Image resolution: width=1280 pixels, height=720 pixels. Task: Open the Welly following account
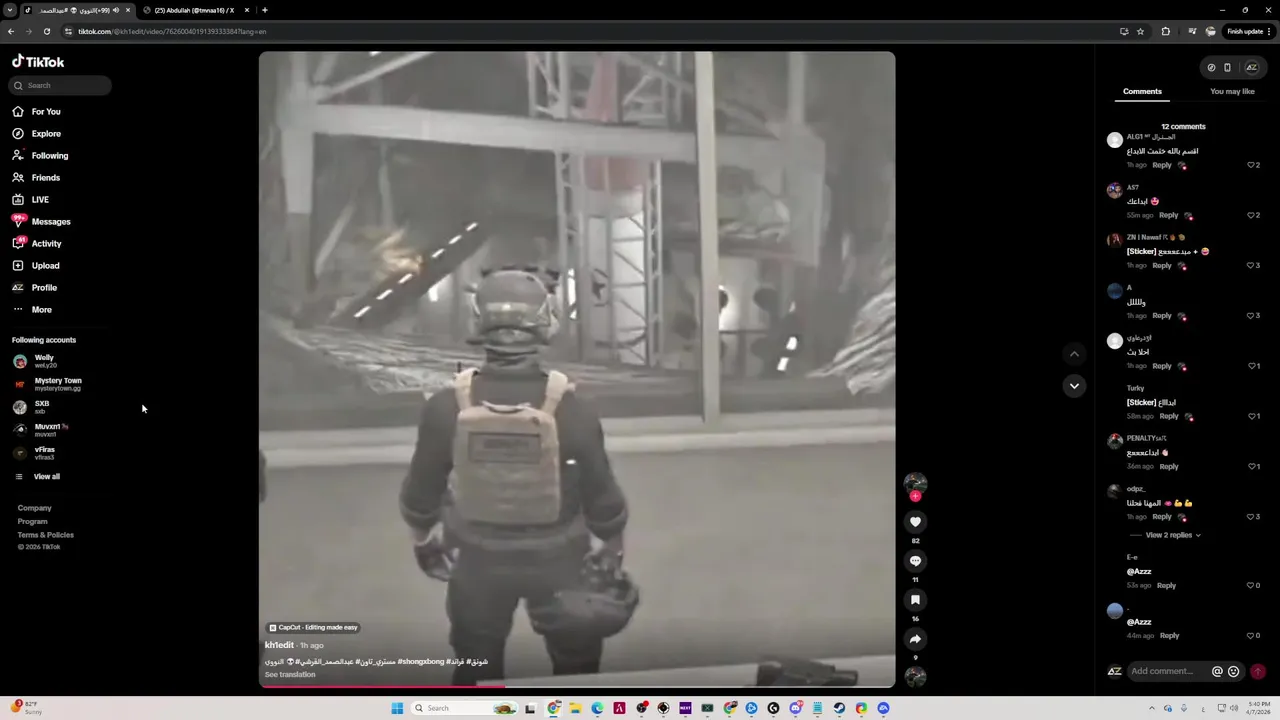(45, 361)
